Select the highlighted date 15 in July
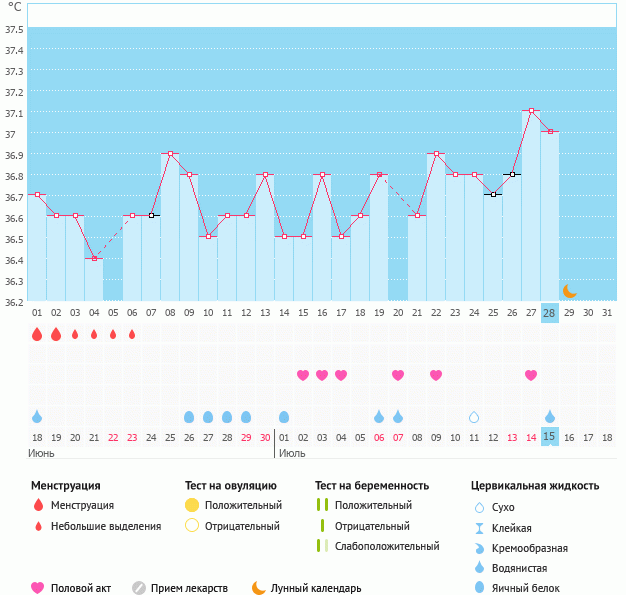Image resolution: width=626 pixels, height=595 pixels. tap(549, 437)
